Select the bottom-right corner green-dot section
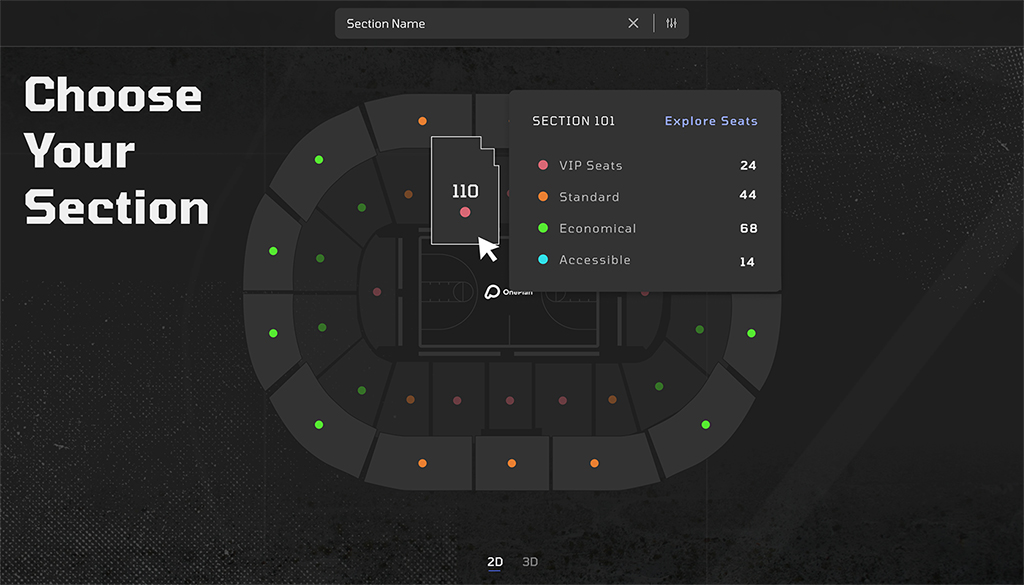This screenshot has height=585, width=1024. [x=702, y=421]
